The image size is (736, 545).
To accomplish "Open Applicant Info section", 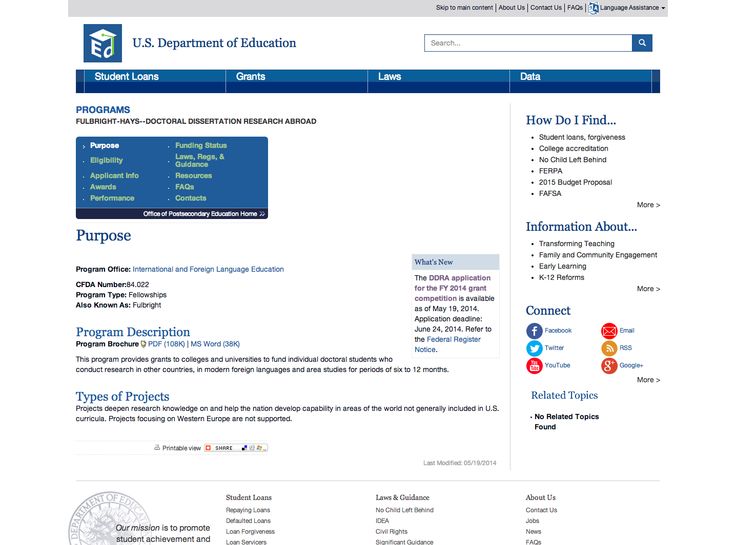I will (x=115, y=176).
